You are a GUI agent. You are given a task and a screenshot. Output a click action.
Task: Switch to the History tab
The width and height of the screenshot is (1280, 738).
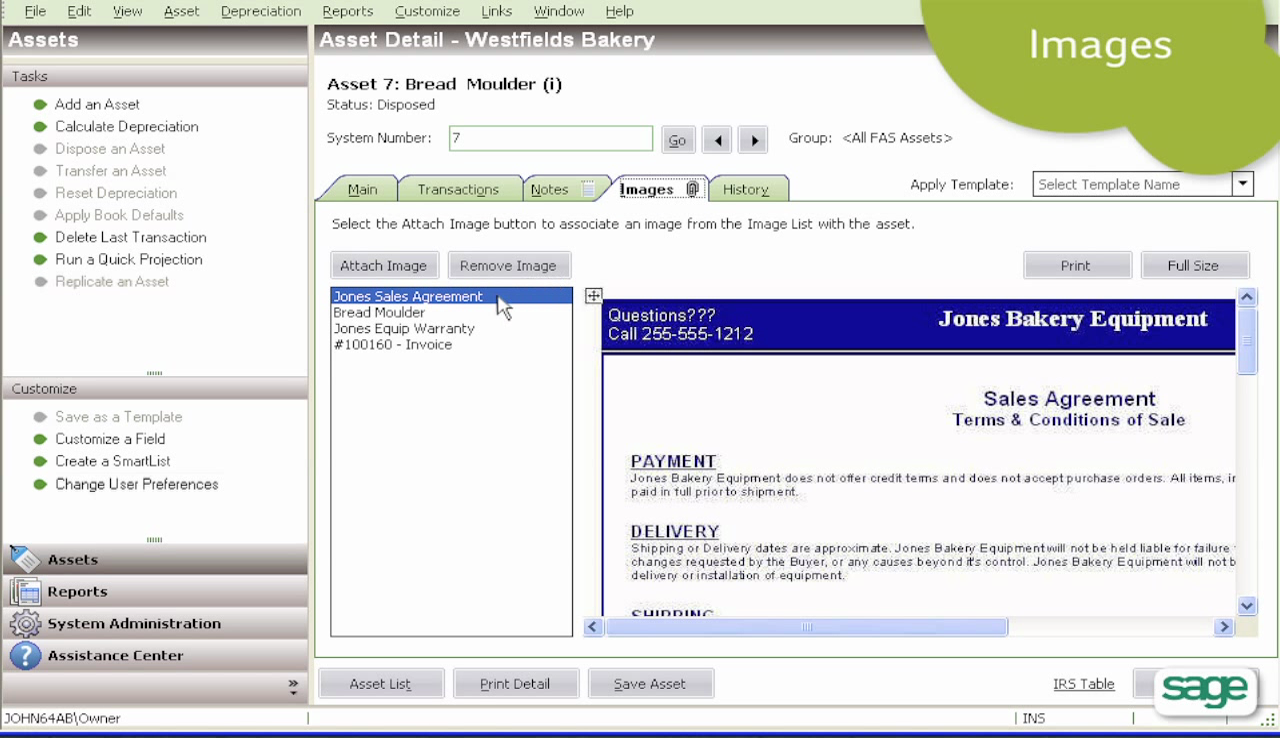[747, 188]
